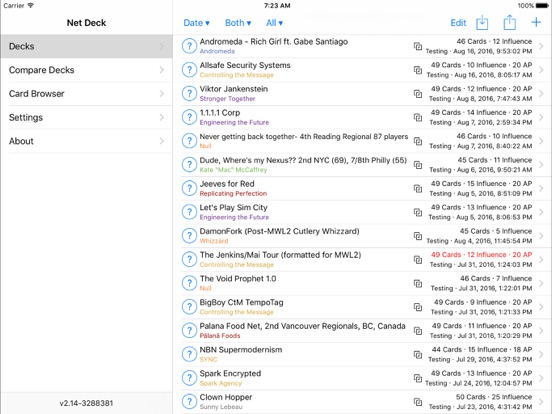
Task: Tap 'Testing · Aug 16, 2016, 9:53:02 PM' text
Action: click(479, 51)
